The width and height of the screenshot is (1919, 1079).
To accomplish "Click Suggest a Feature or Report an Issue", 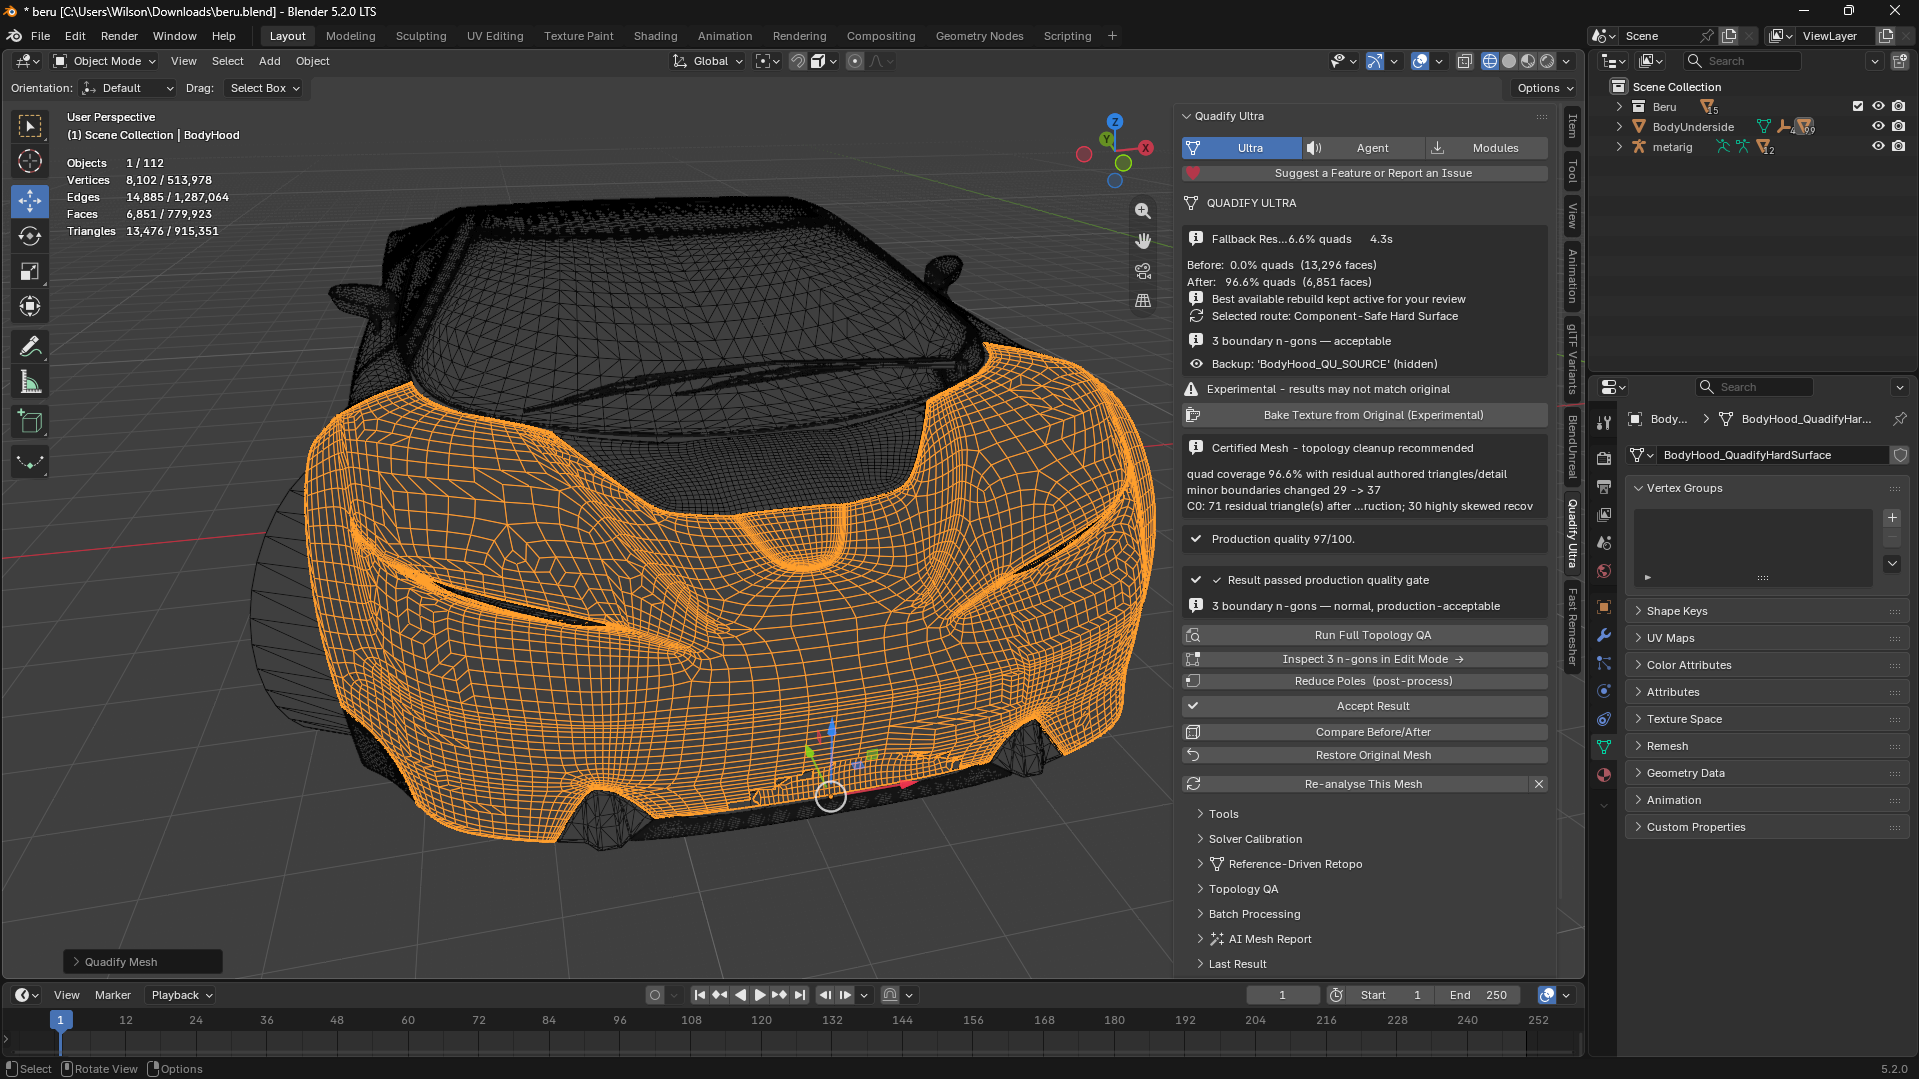I will click(1365, 173).
